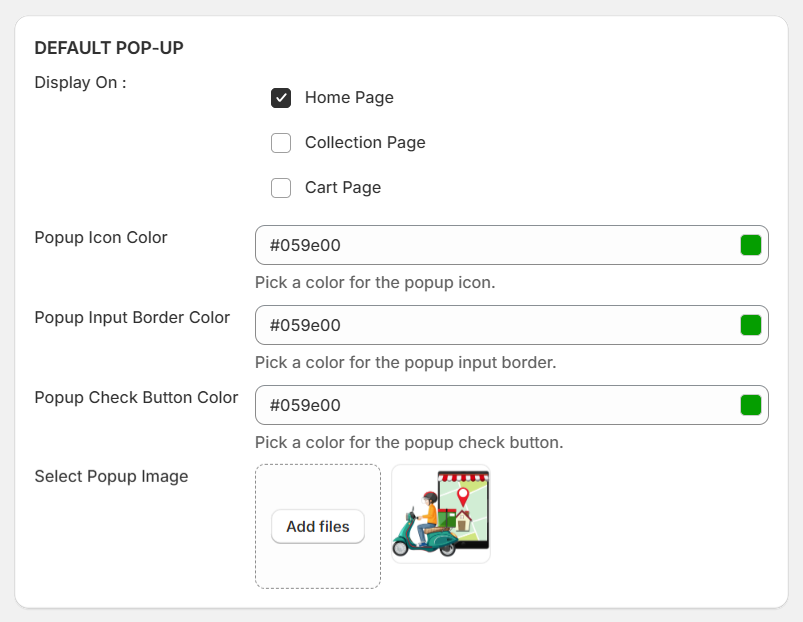Open Popup Input Border Color swatch

tap(751, 325)
